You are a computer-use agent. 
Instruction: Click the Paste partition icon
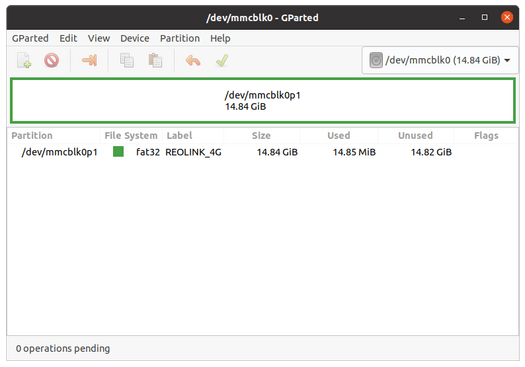(155, 61)
